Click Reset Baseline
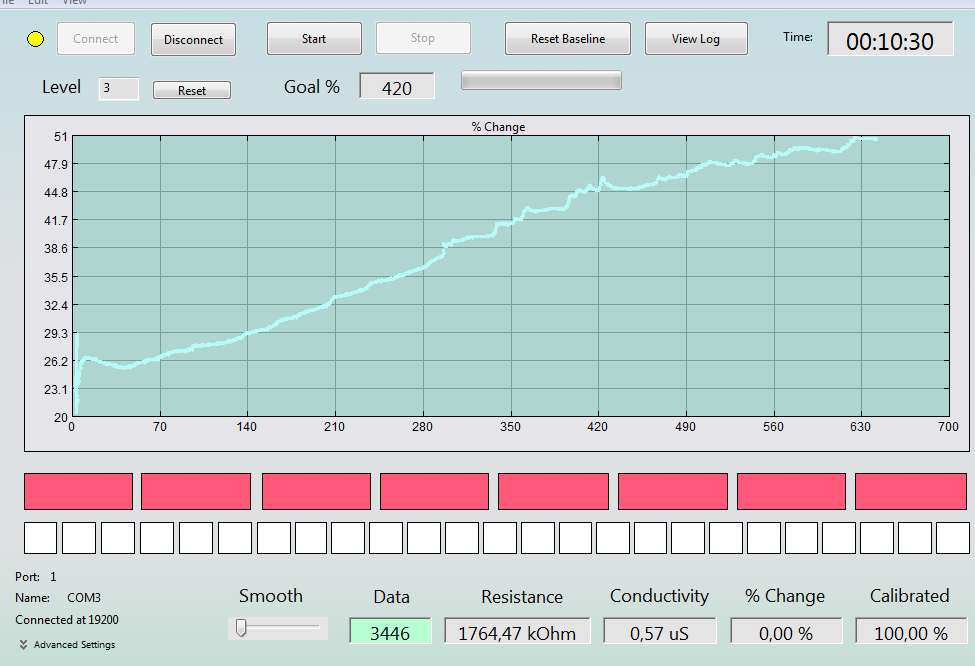The image size is (975, 666). pyautogui.click(x=568, y=39)
